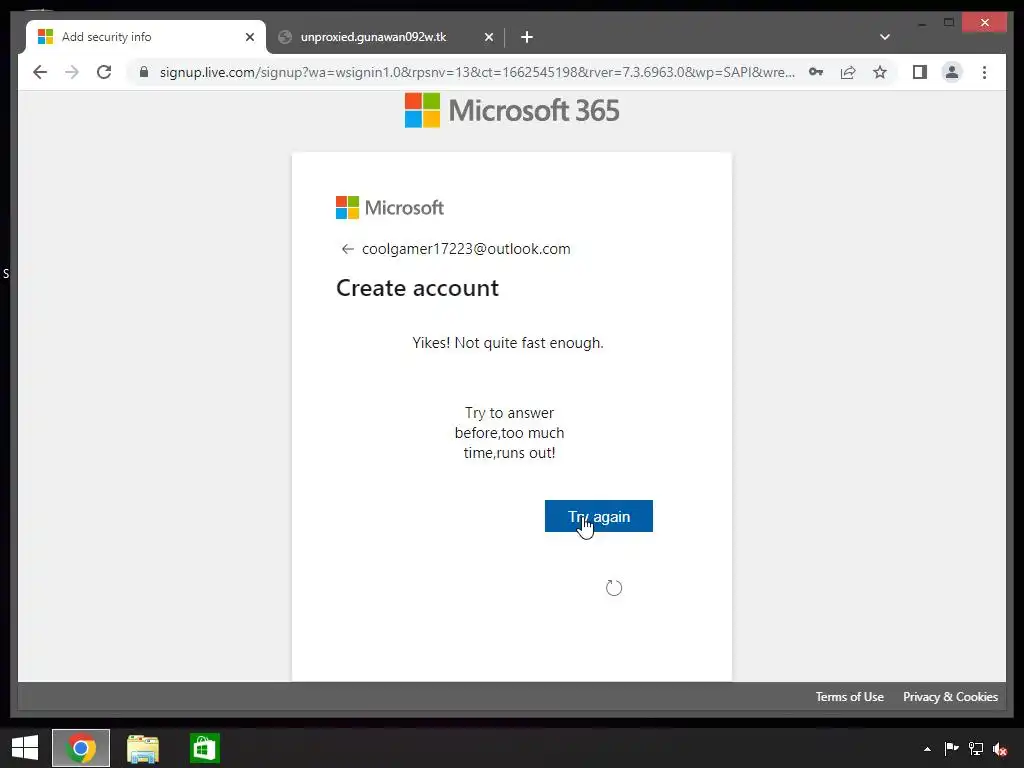Open the side panel icon

(920, 72)
